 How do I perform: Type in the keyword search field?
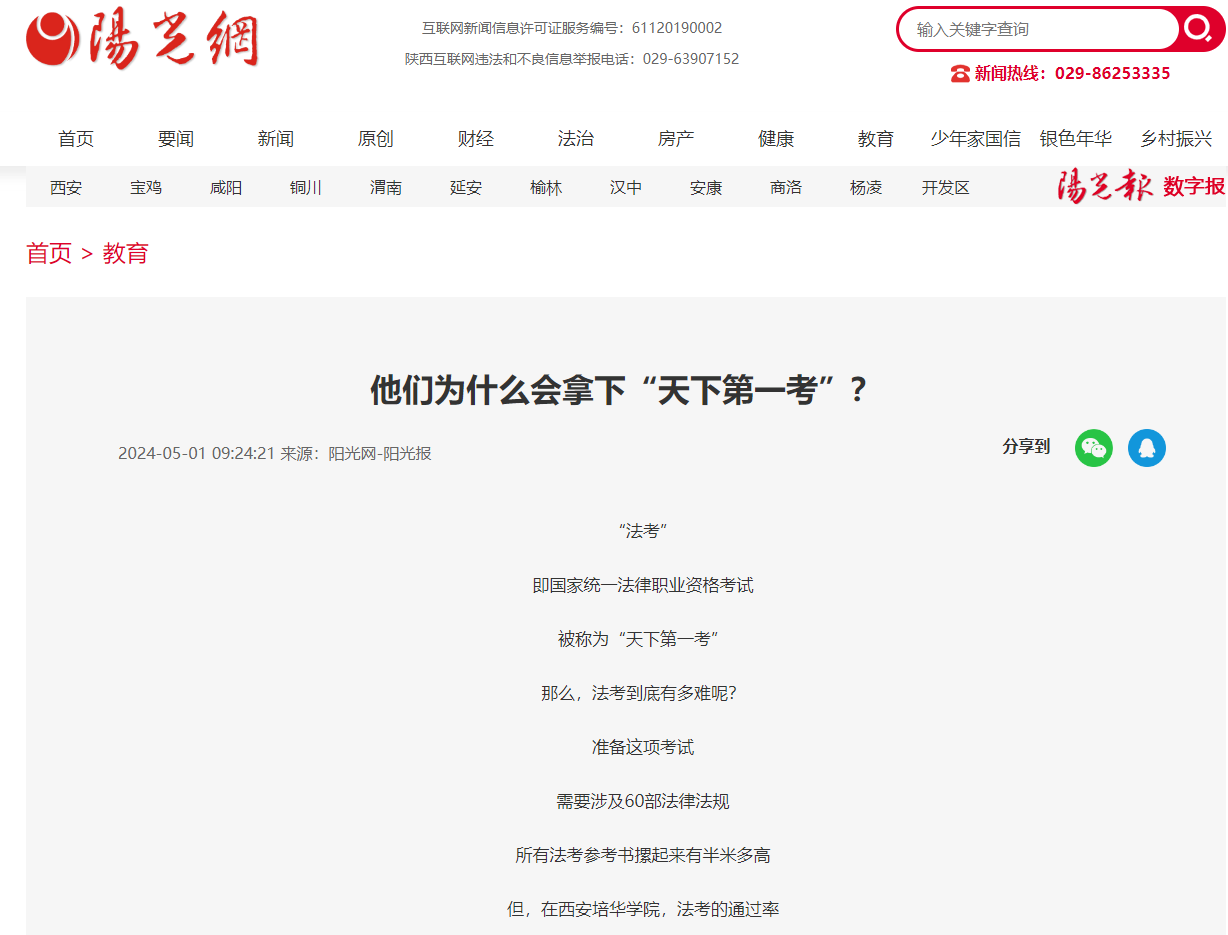click(1040, 30)
